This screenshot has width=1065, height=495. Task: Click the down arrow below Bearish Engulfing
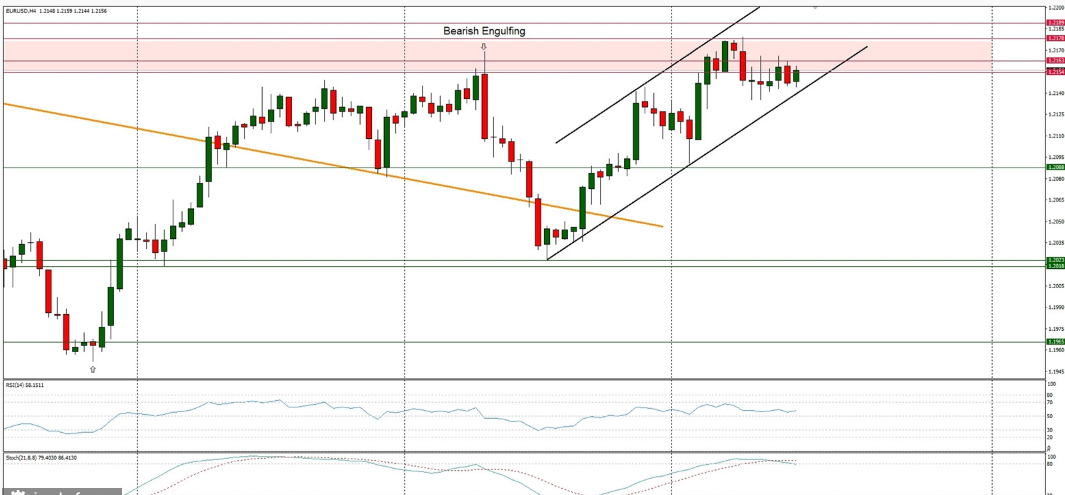(x=484, y=46)
